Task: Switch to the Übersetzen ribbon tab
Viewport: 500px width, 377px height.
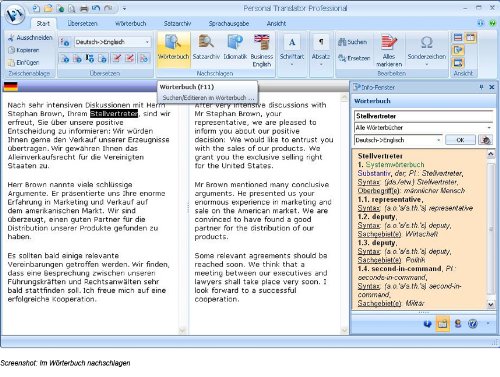Action: click(82, 23)
